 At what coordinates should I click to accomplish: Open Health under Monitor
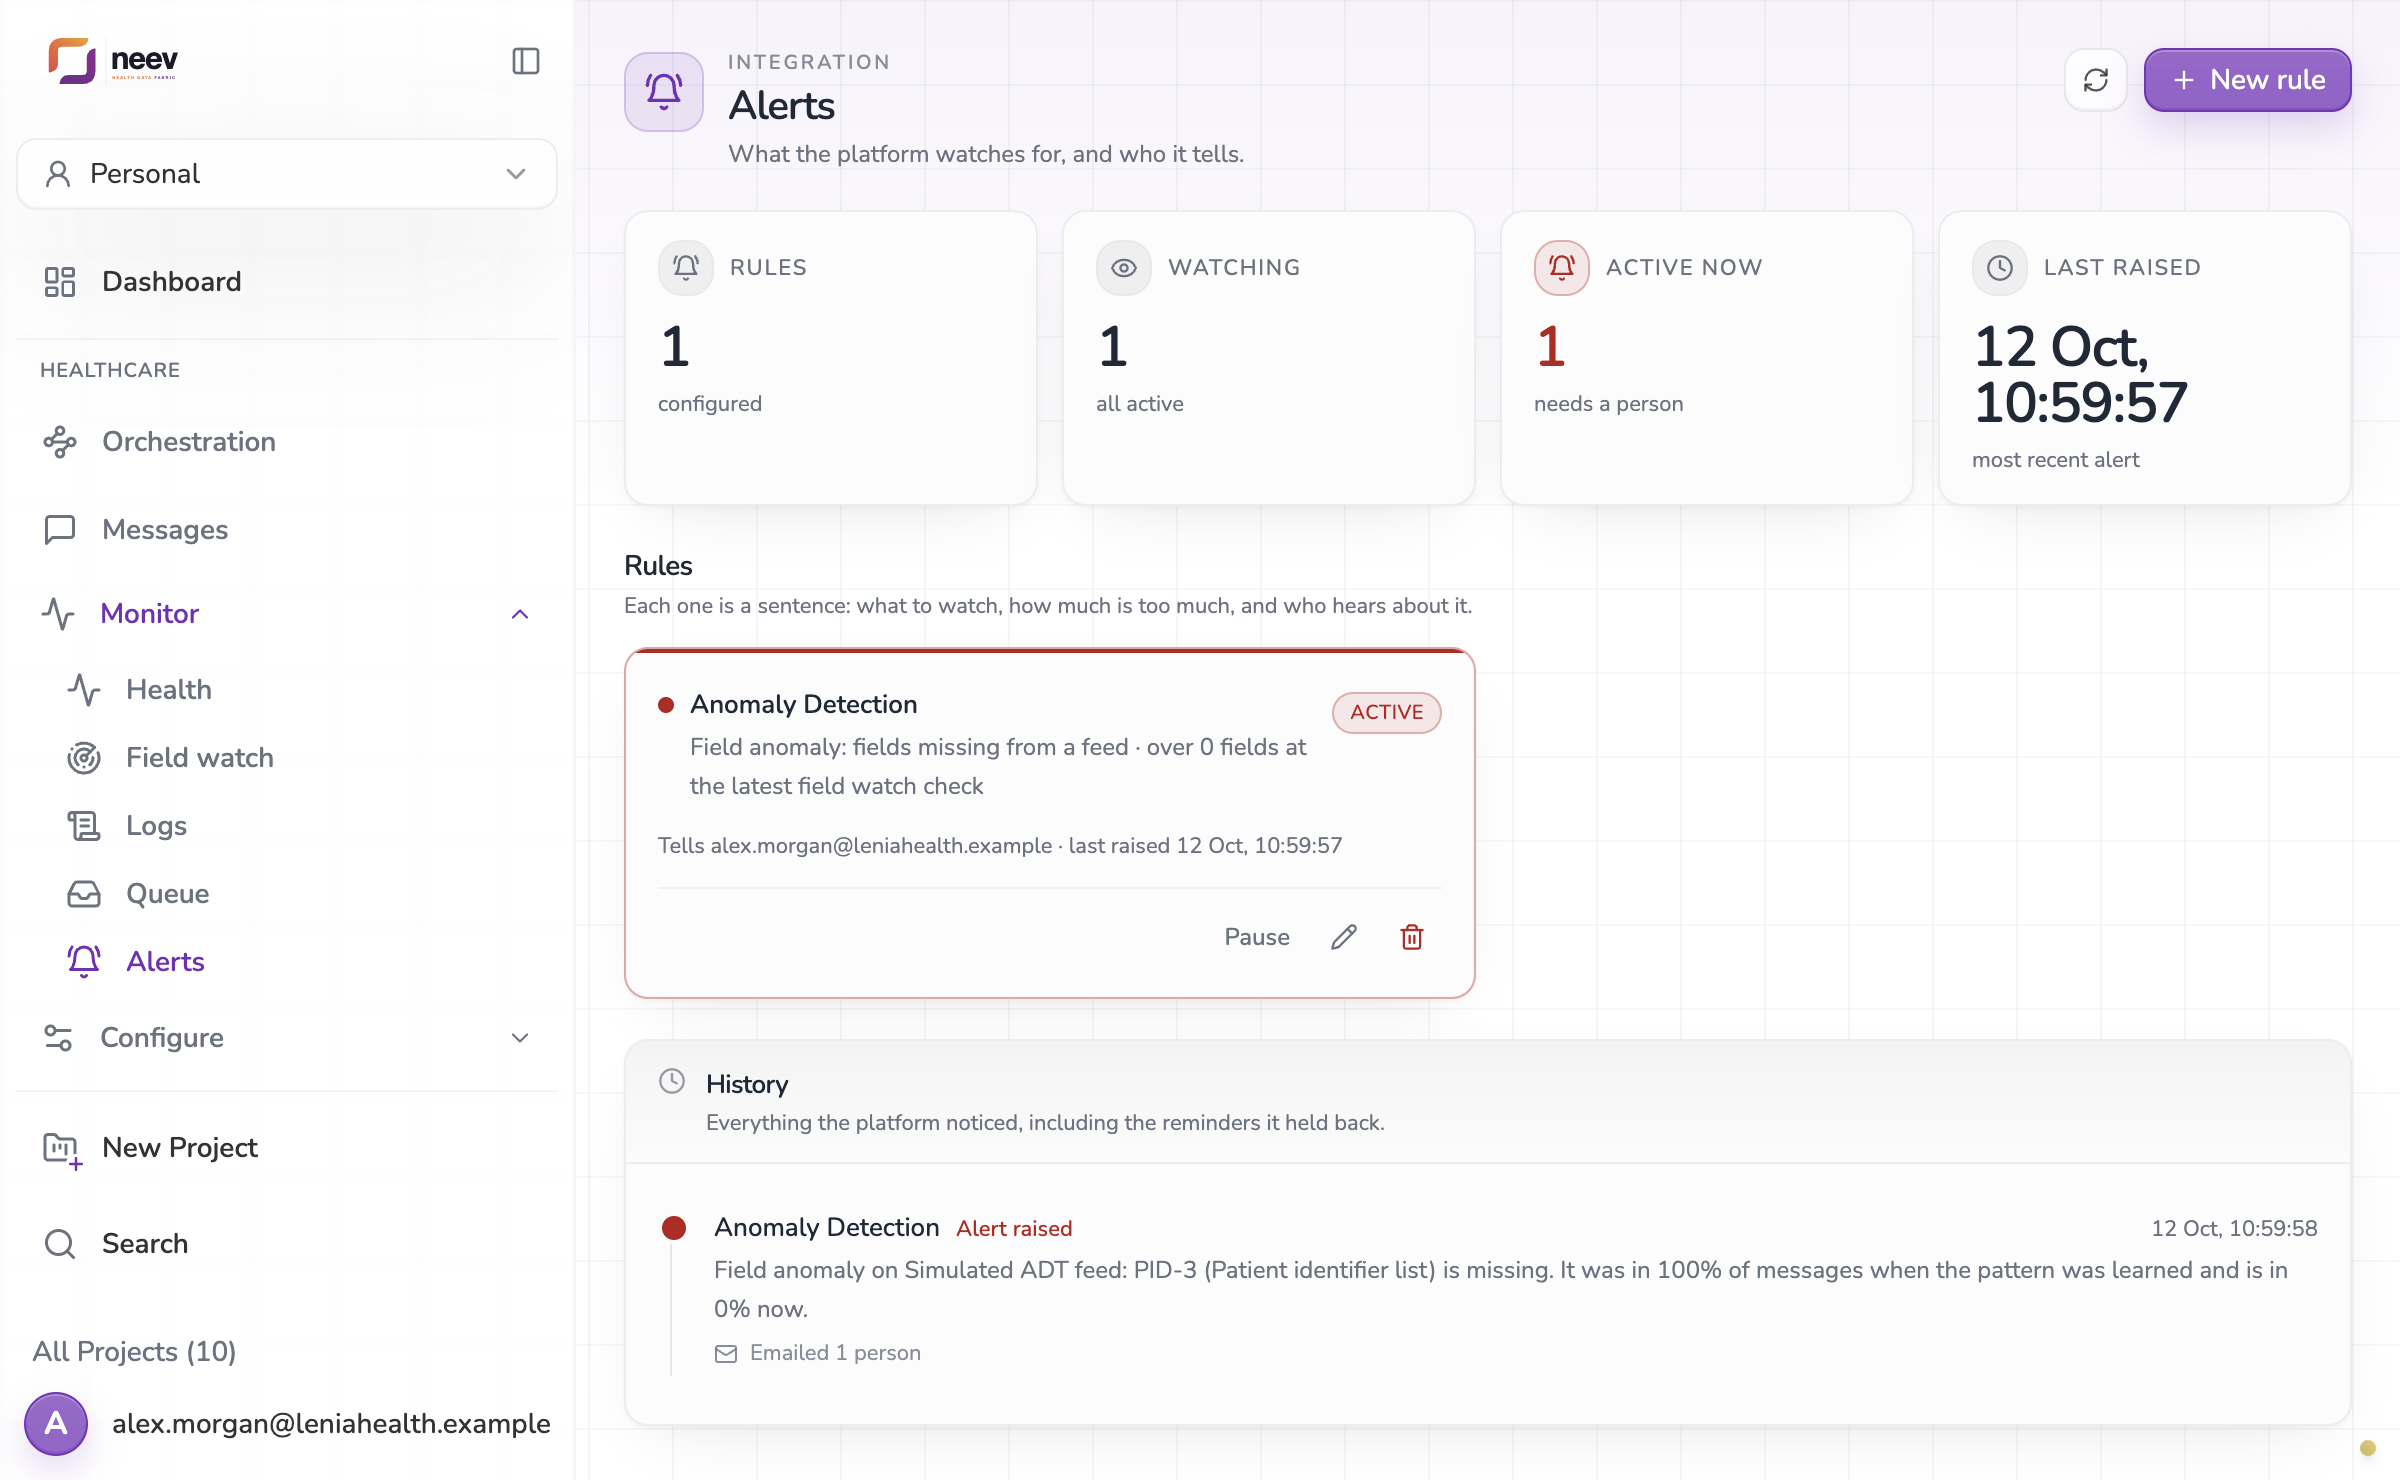169,690
